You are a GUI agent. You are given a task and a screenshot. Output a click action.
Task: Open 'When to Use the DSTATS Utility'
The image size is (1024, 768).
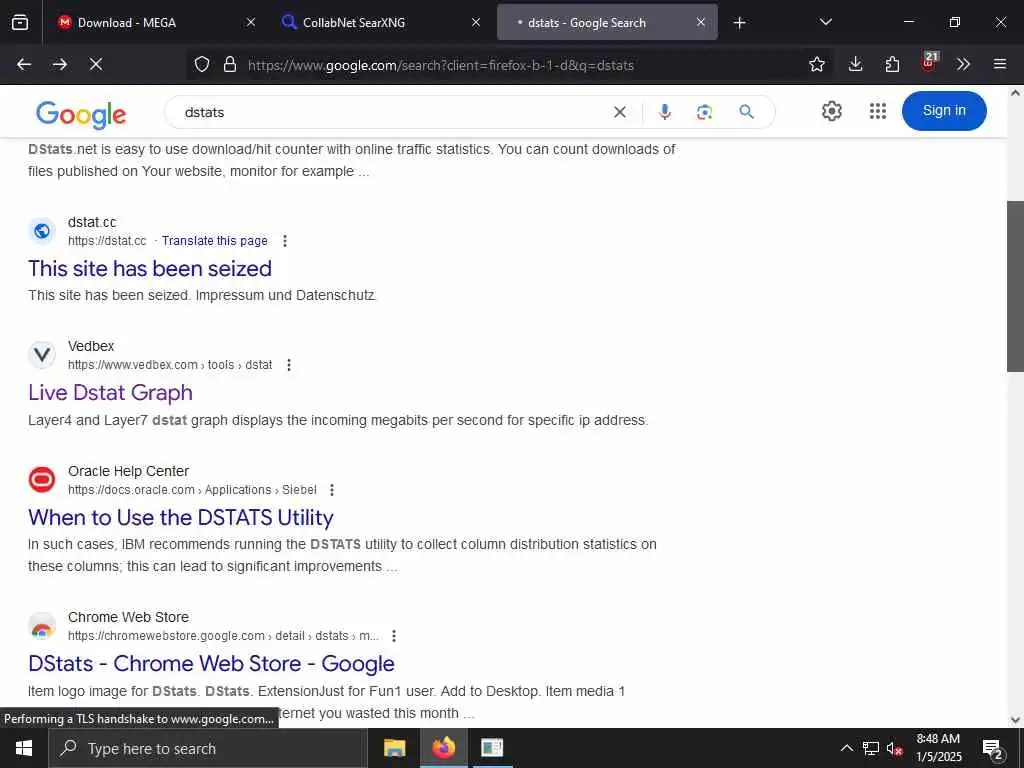click(181, 517)
